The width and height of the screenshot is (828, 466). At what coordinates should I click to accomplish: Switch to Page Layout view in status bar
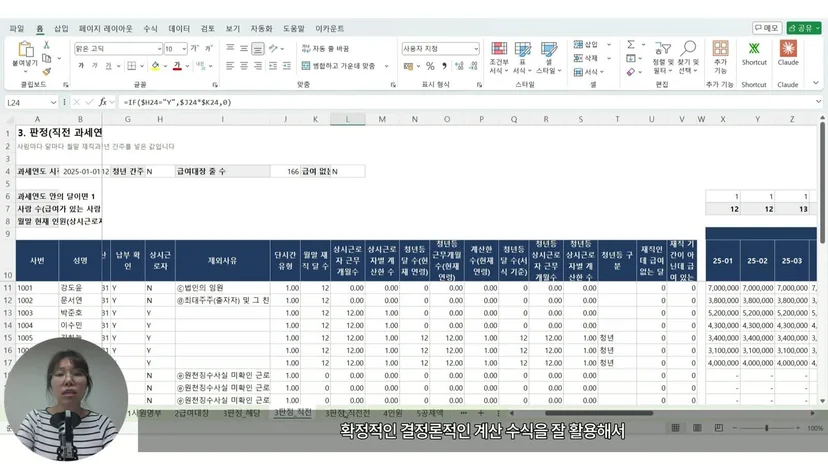click(697, 427)
